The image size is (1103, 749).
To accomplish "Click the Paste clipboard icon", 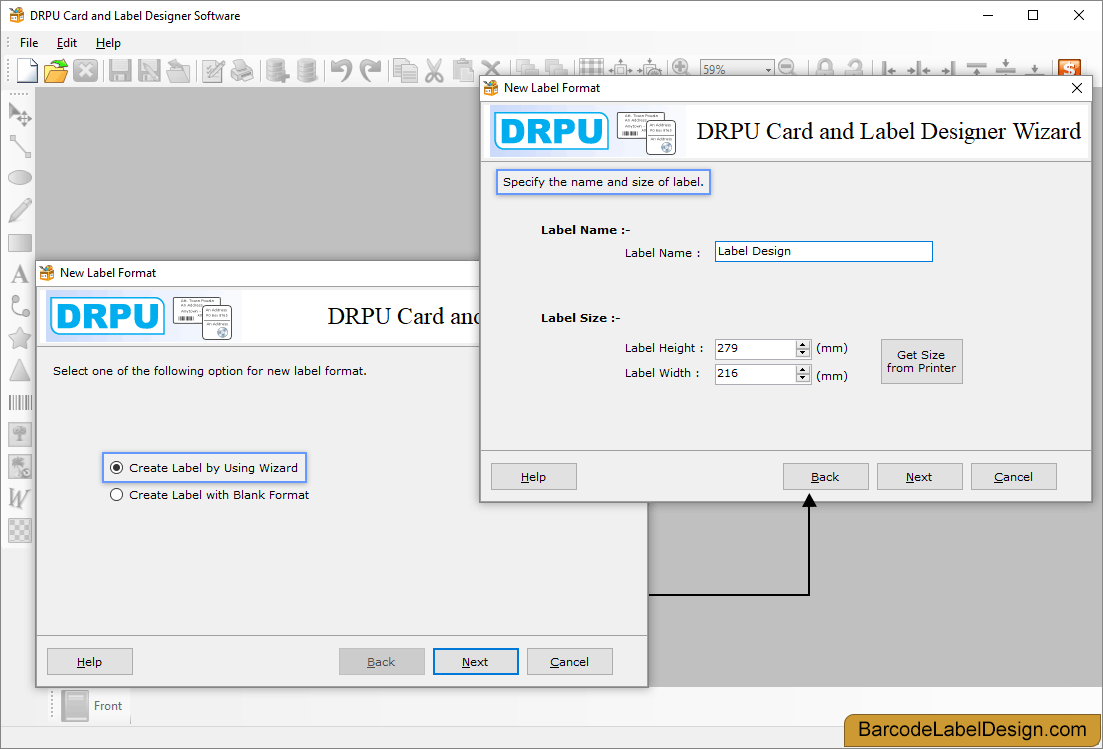I will coord(463,70).
